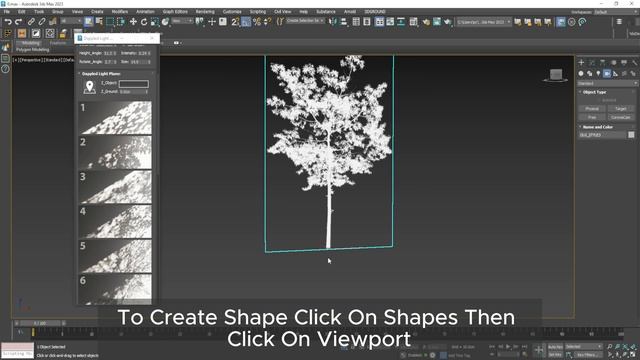640x360 pixels.
Task: Open the Group menu
Action: (58, 11)
